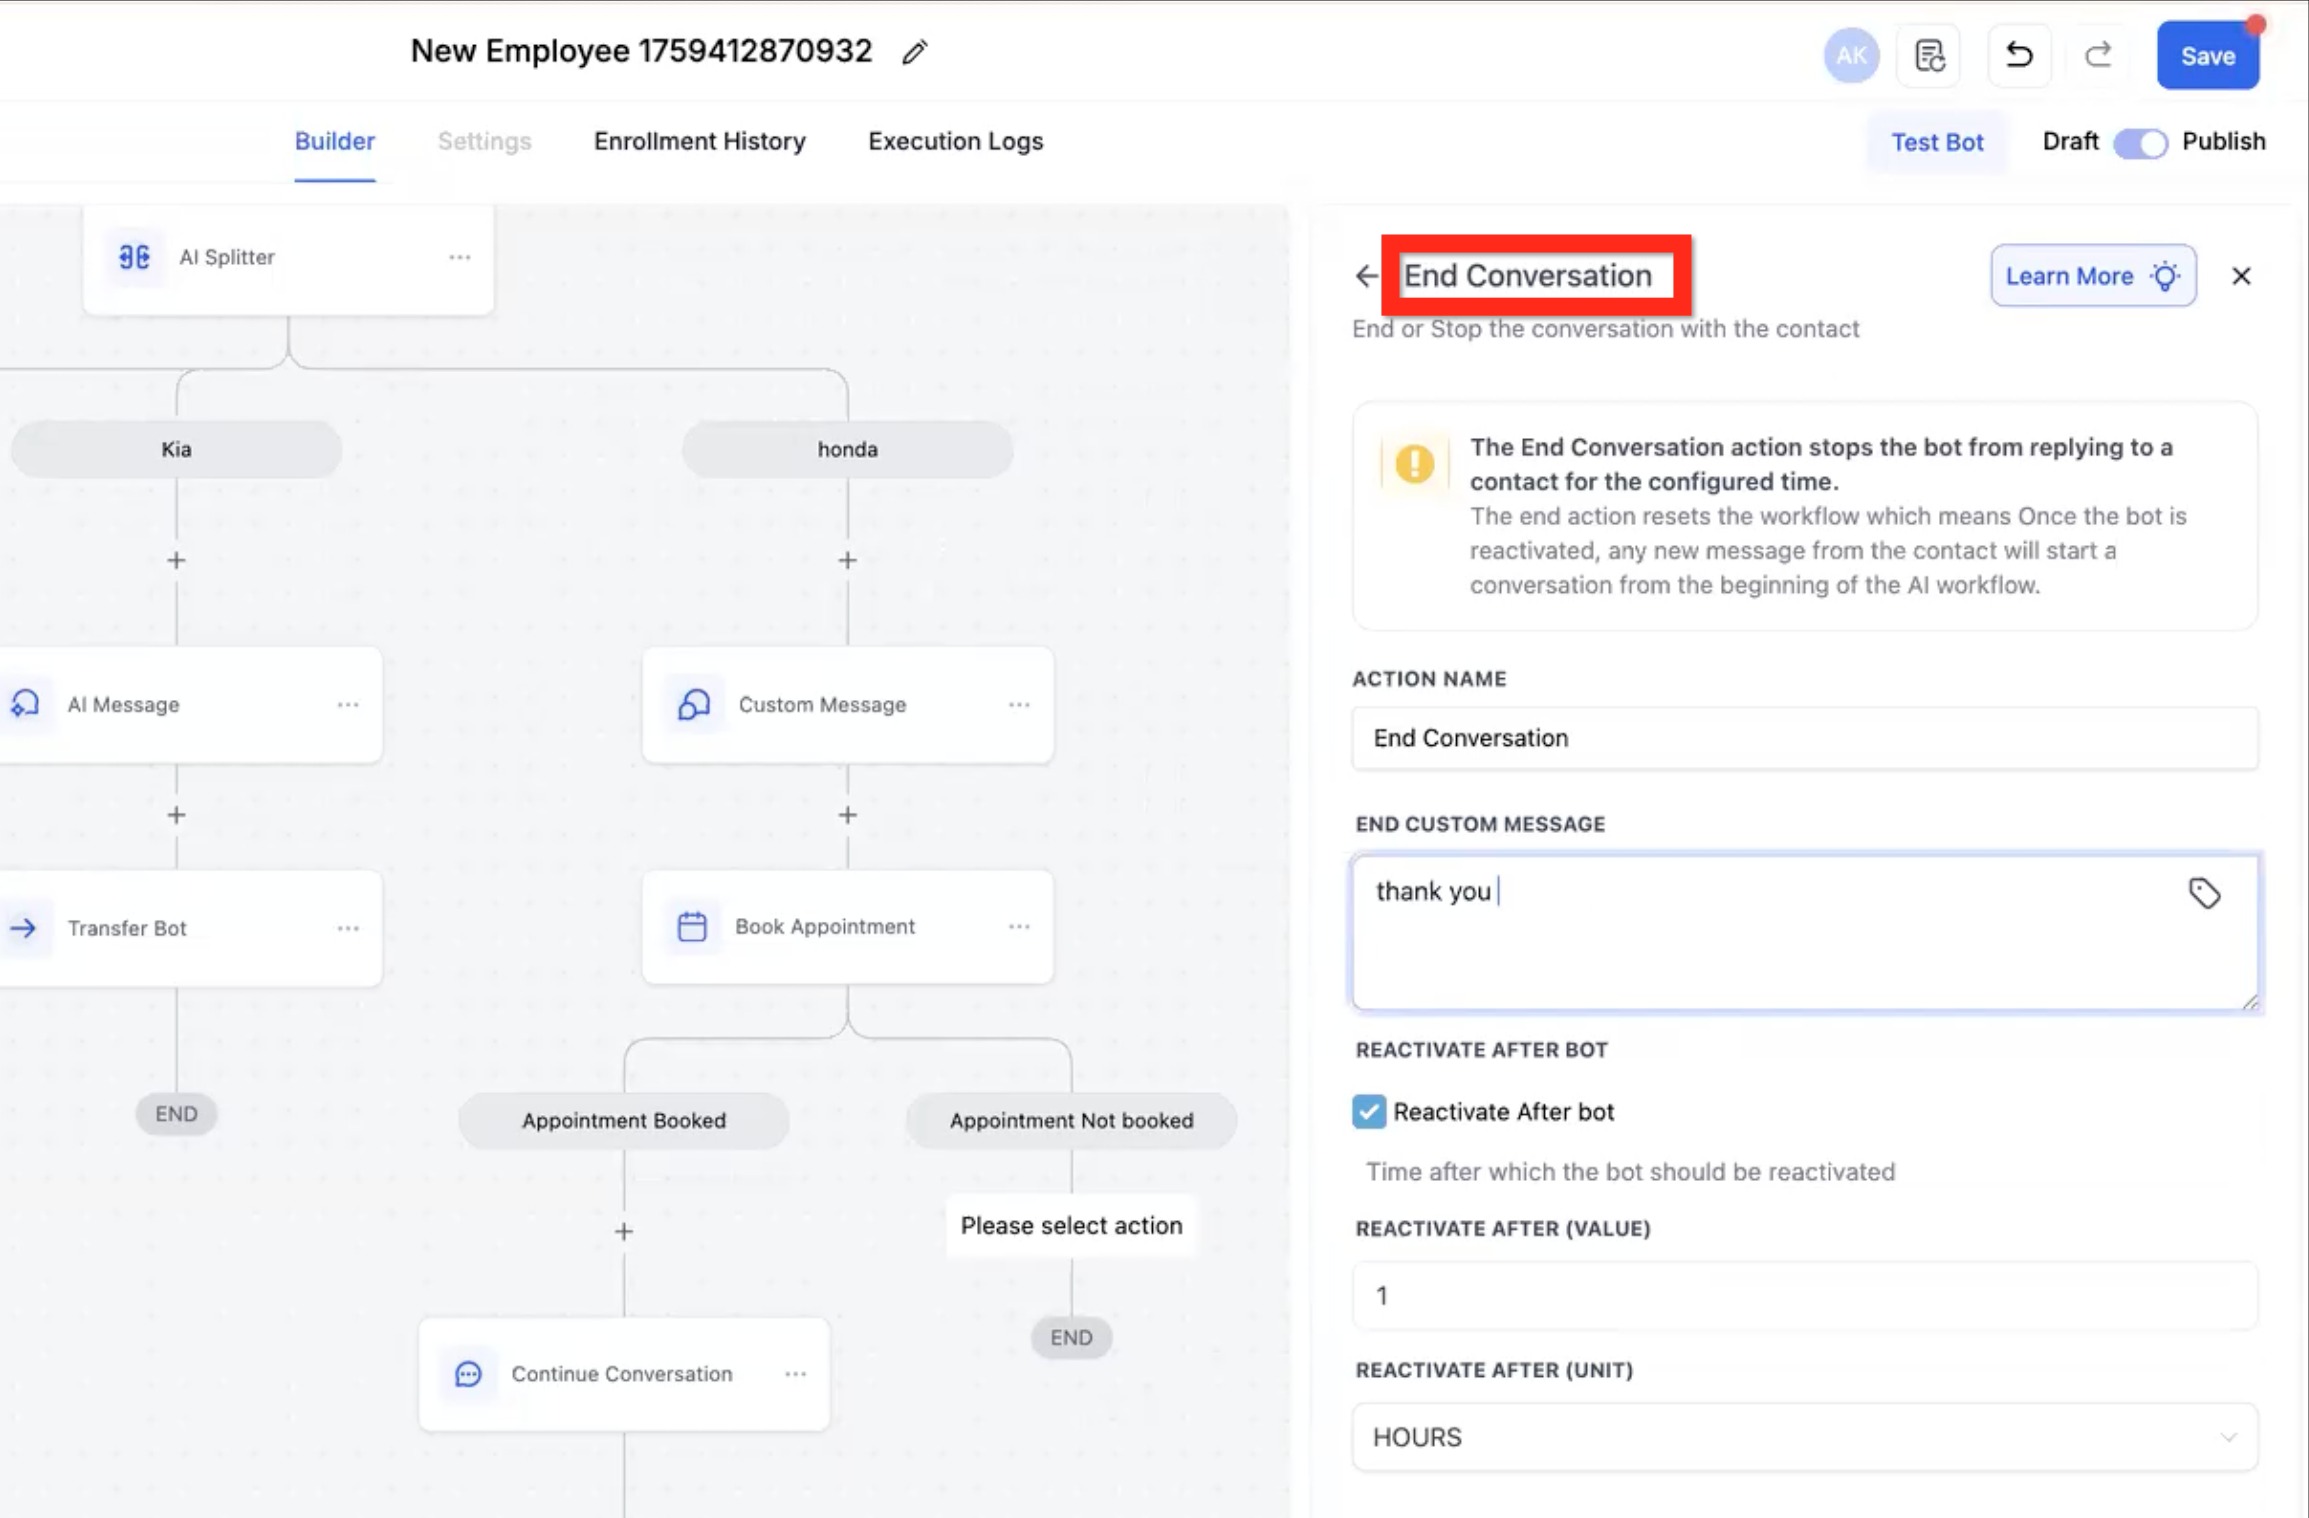Click the Book Appointment calendar icon
2309x1518 pixels.
(692, 926)
